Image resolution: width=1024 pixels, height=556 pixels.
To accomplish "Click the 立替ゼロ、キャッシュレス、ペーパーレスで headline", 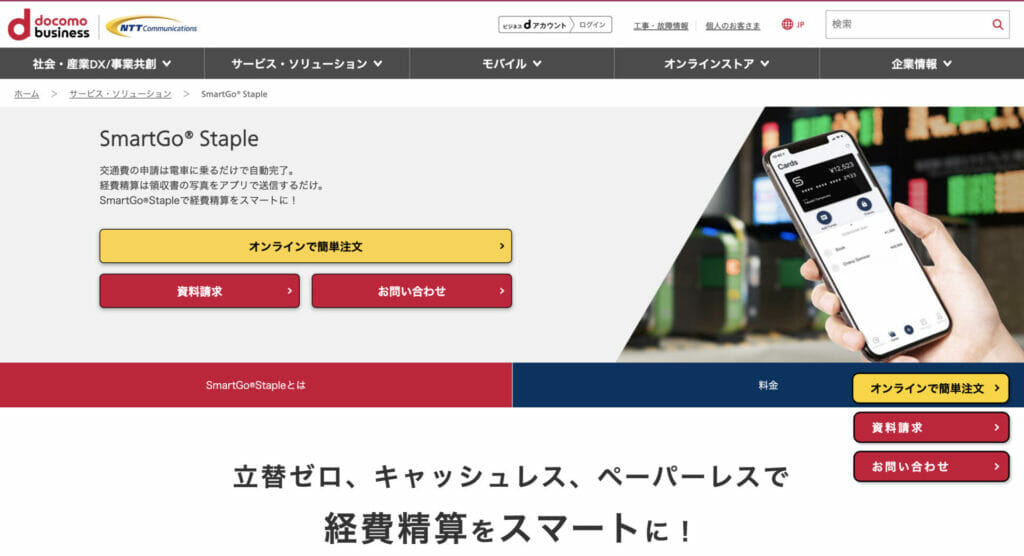I will 511,476.
